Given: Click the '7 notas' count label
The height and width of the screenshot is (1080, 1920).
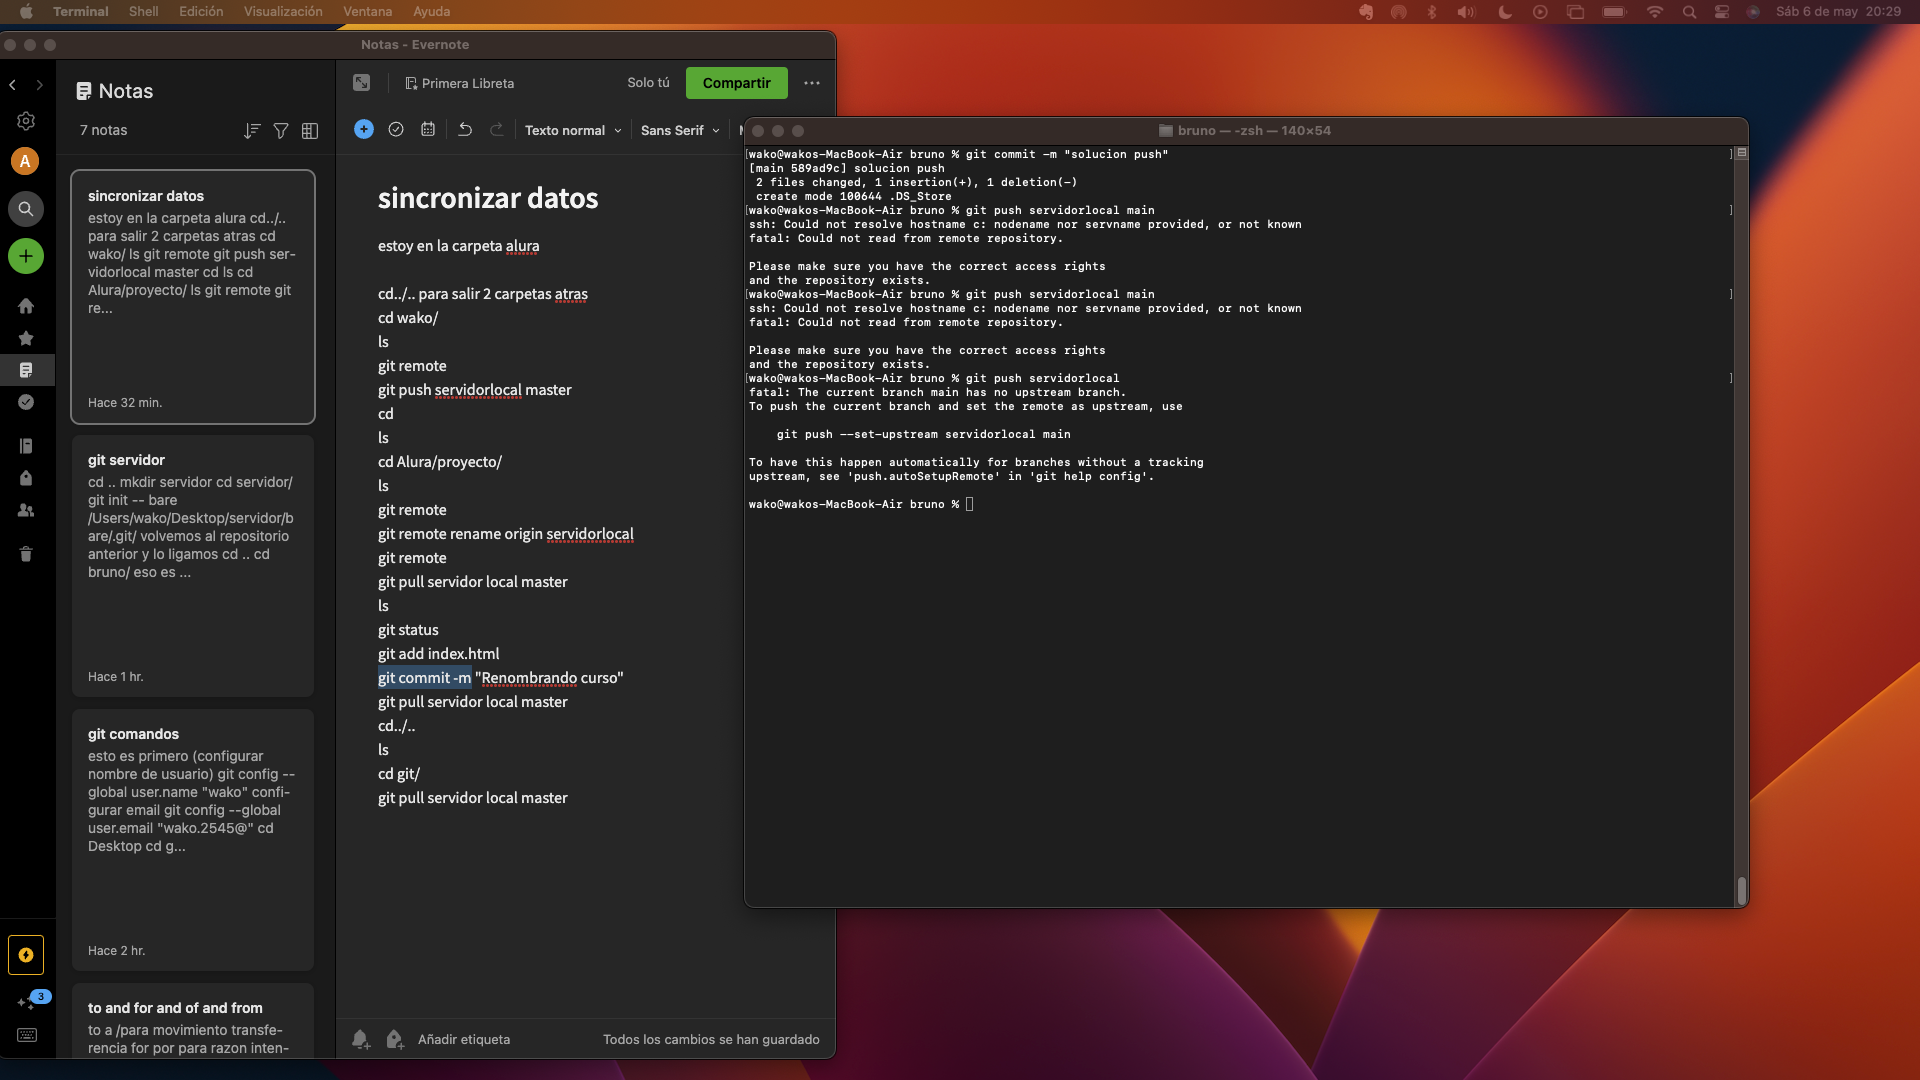Looking at the screenshot, I should pyautogui.click(x=104, y=130).
